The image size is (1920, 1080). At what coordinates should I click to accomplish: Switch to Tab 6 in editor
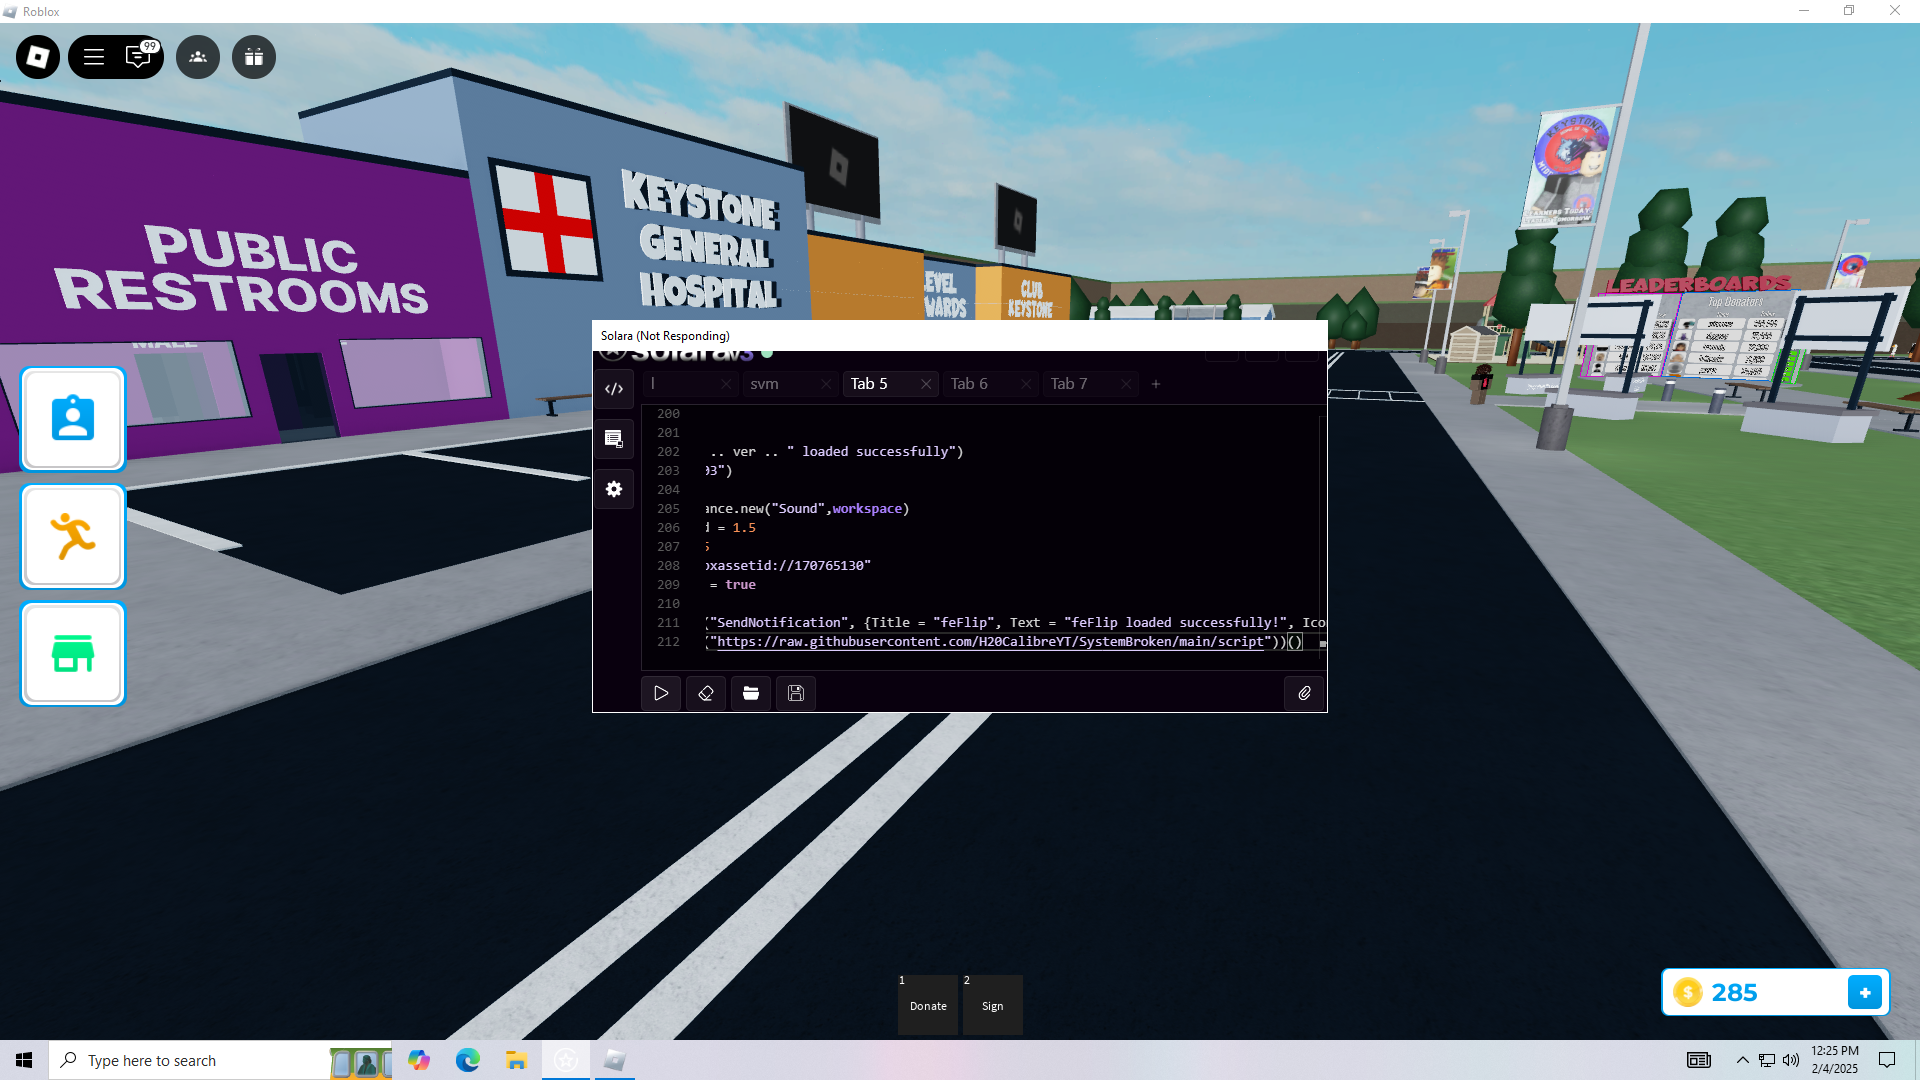click(x=969, y=384)
